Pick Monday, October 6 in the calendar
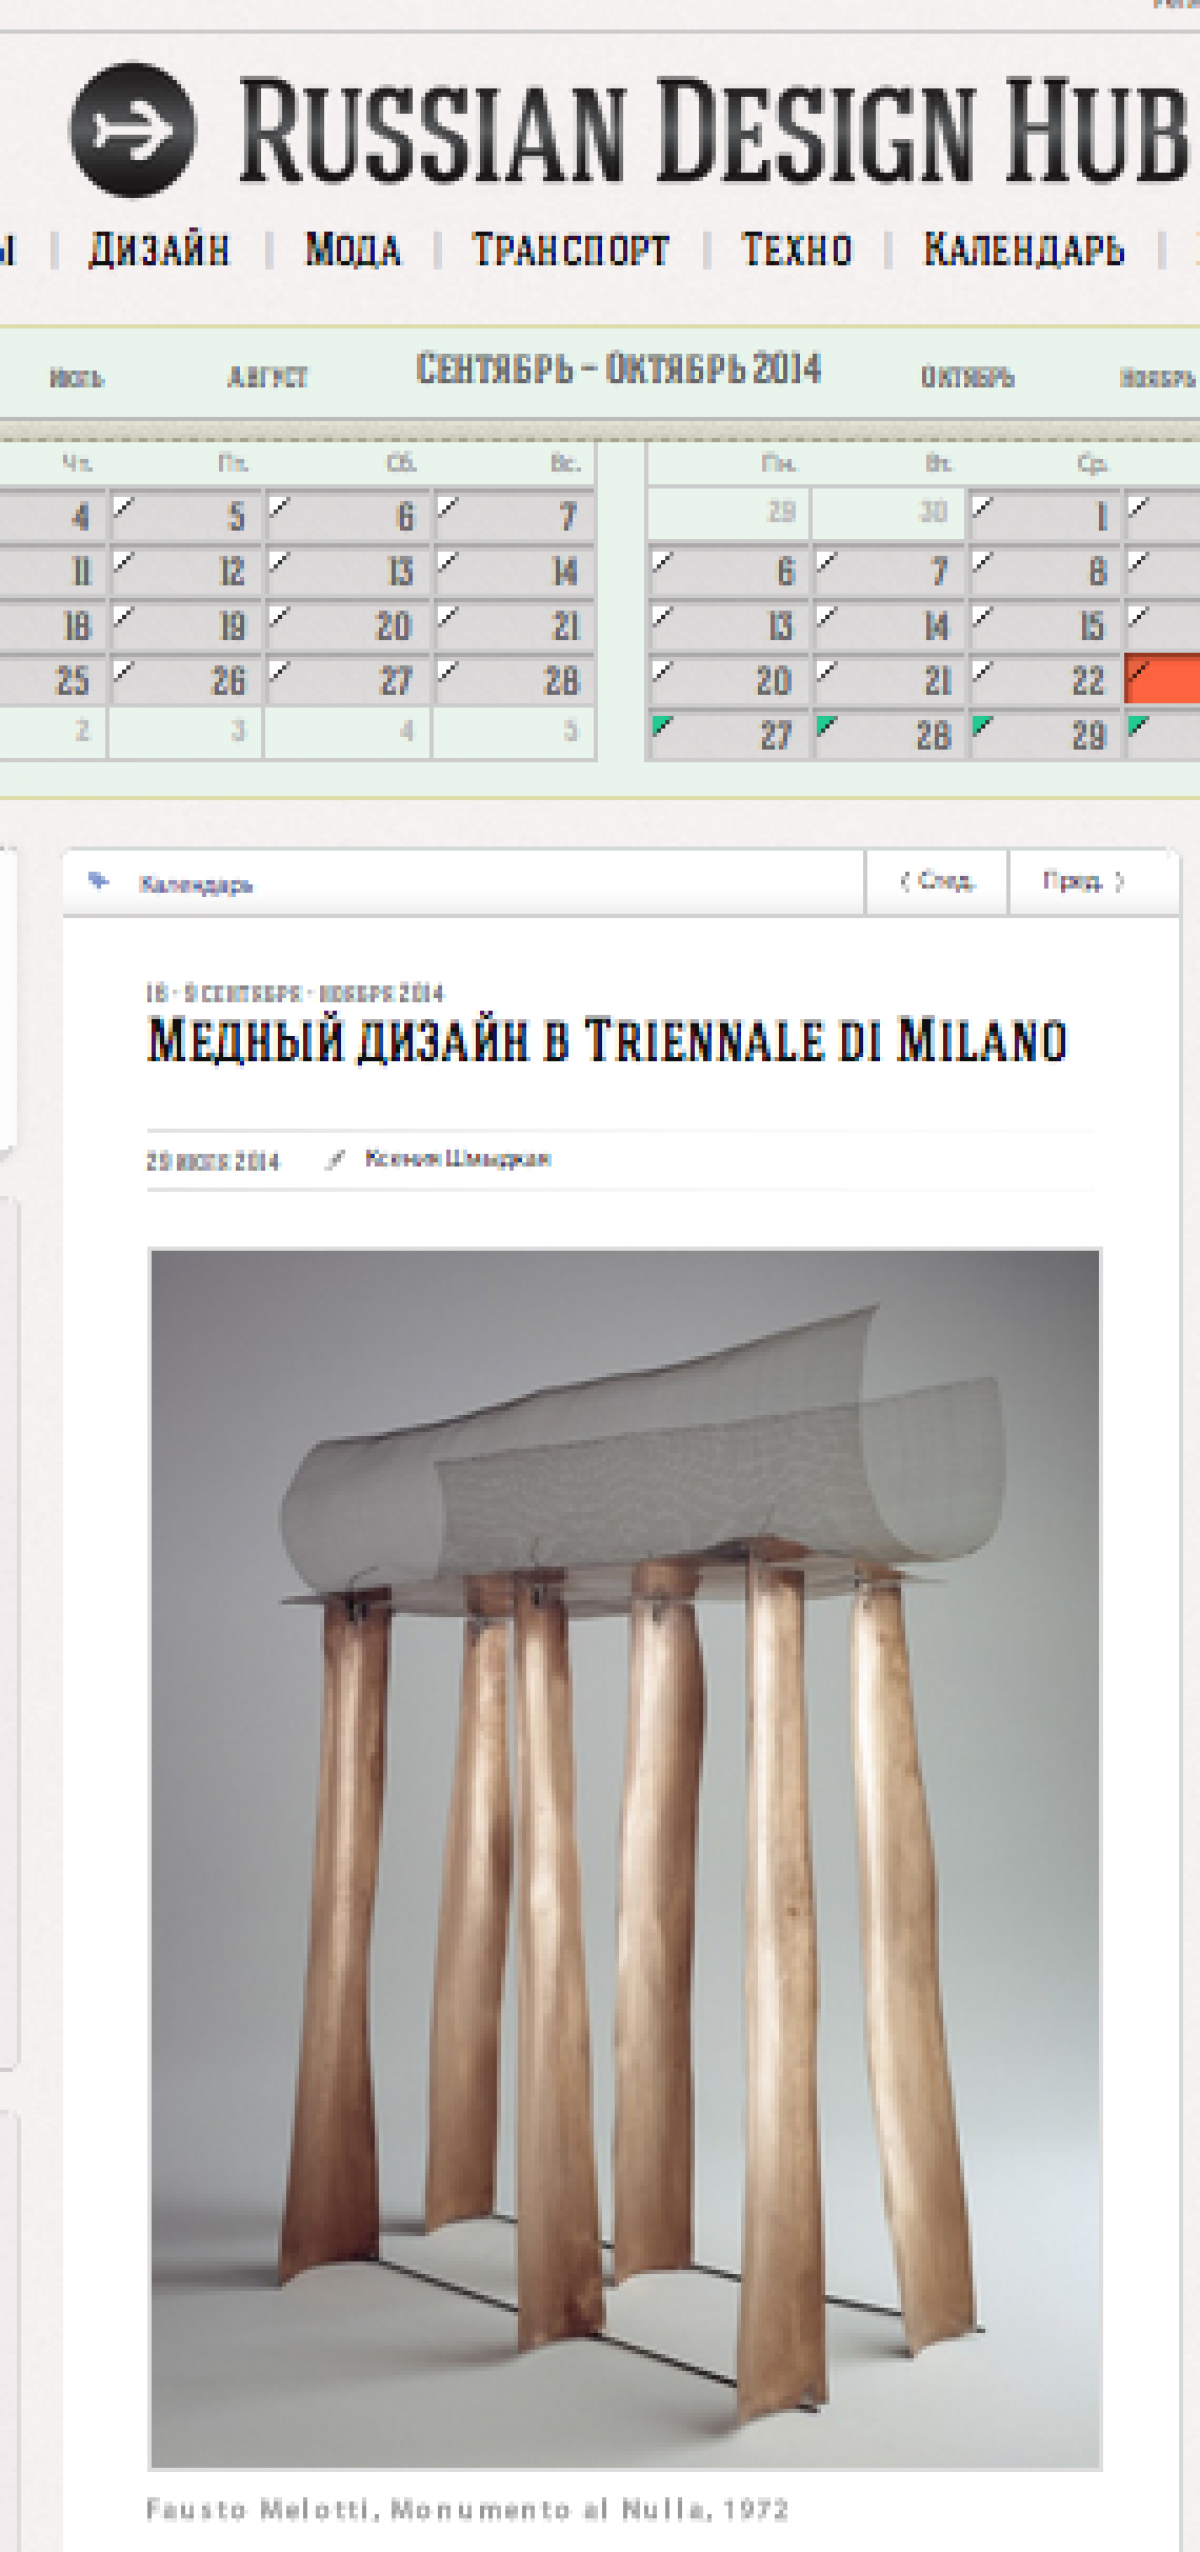Viewport: 1200px width, 2552px height. pos(728,571)
